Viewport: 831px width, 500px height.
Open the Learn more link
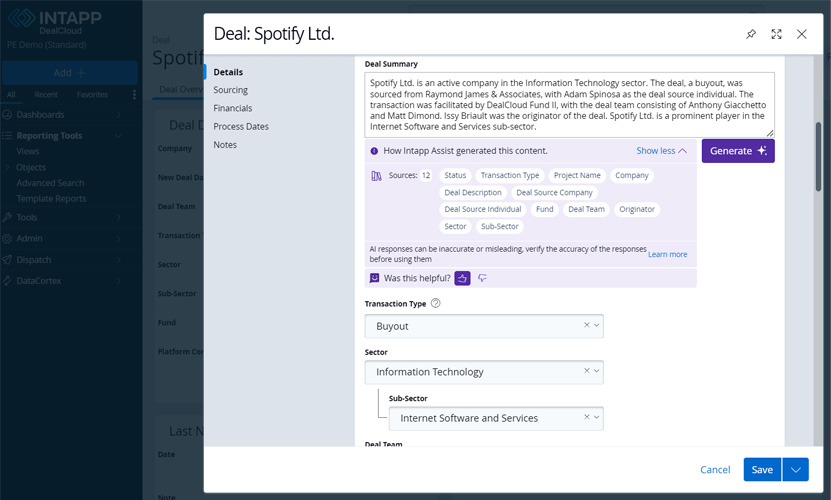pyautogui.click(x=667, y=255)
